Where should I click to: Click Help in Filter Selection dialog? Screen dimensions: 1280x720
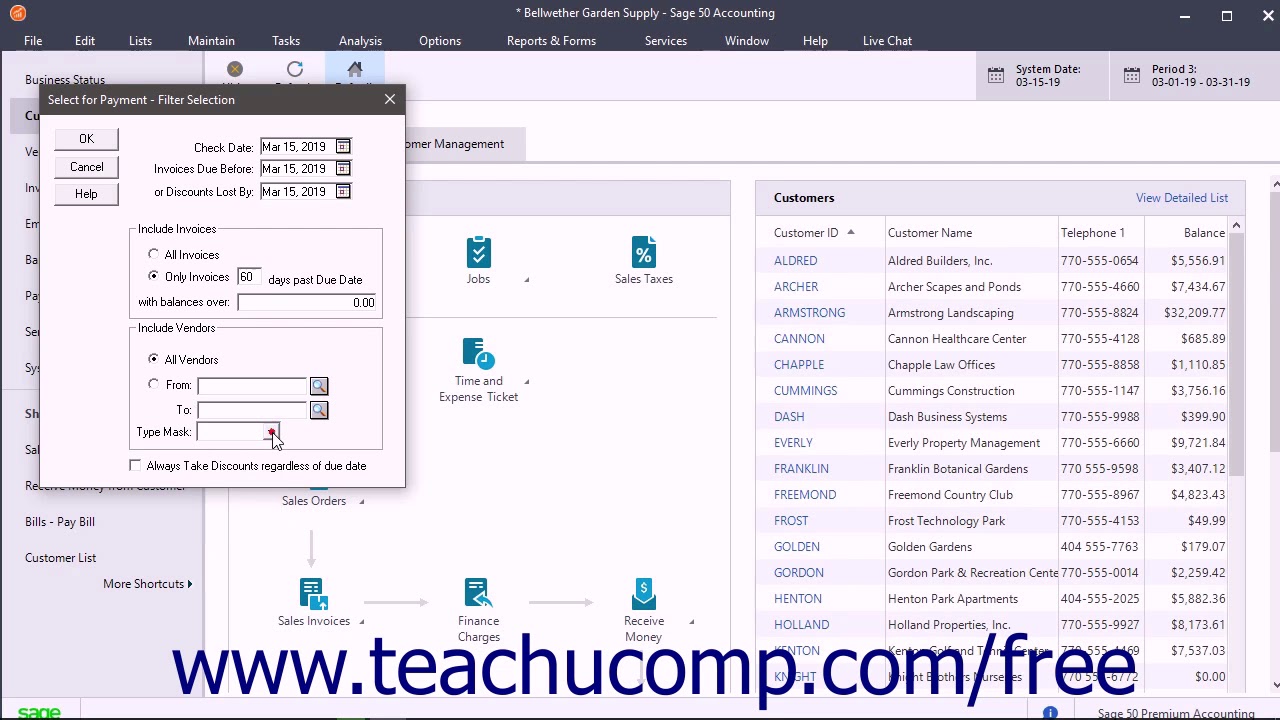pos(86,194)
